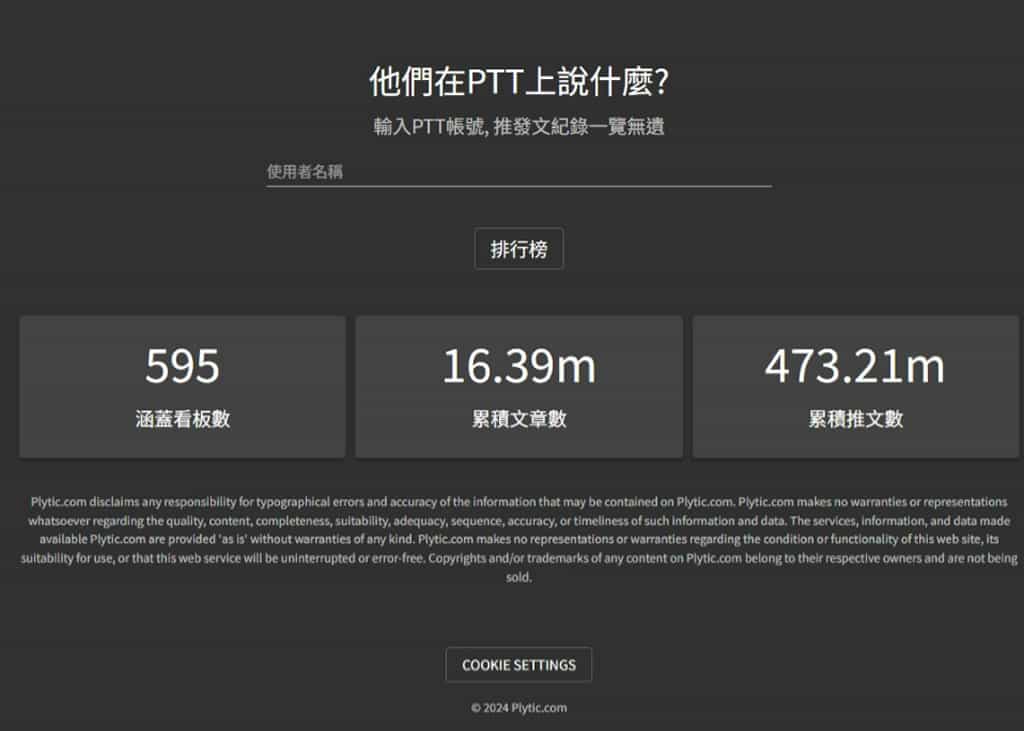Click the subtitle 輸入PTT帳號, 推發文紀錄一覽無遺
1024x731 pixels.
pyautogui.click(x=518, y=127)
